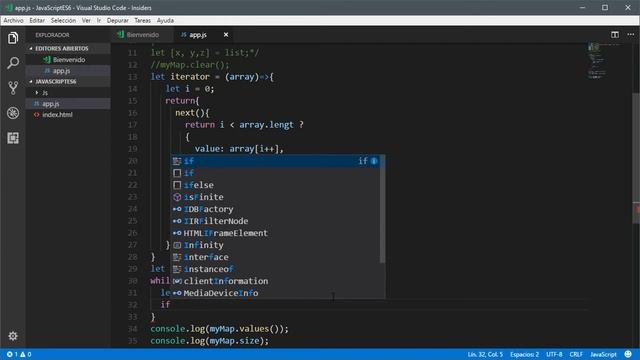Pick the instanceof suggestion
The image size is (640, 360).
coord(275,269)
